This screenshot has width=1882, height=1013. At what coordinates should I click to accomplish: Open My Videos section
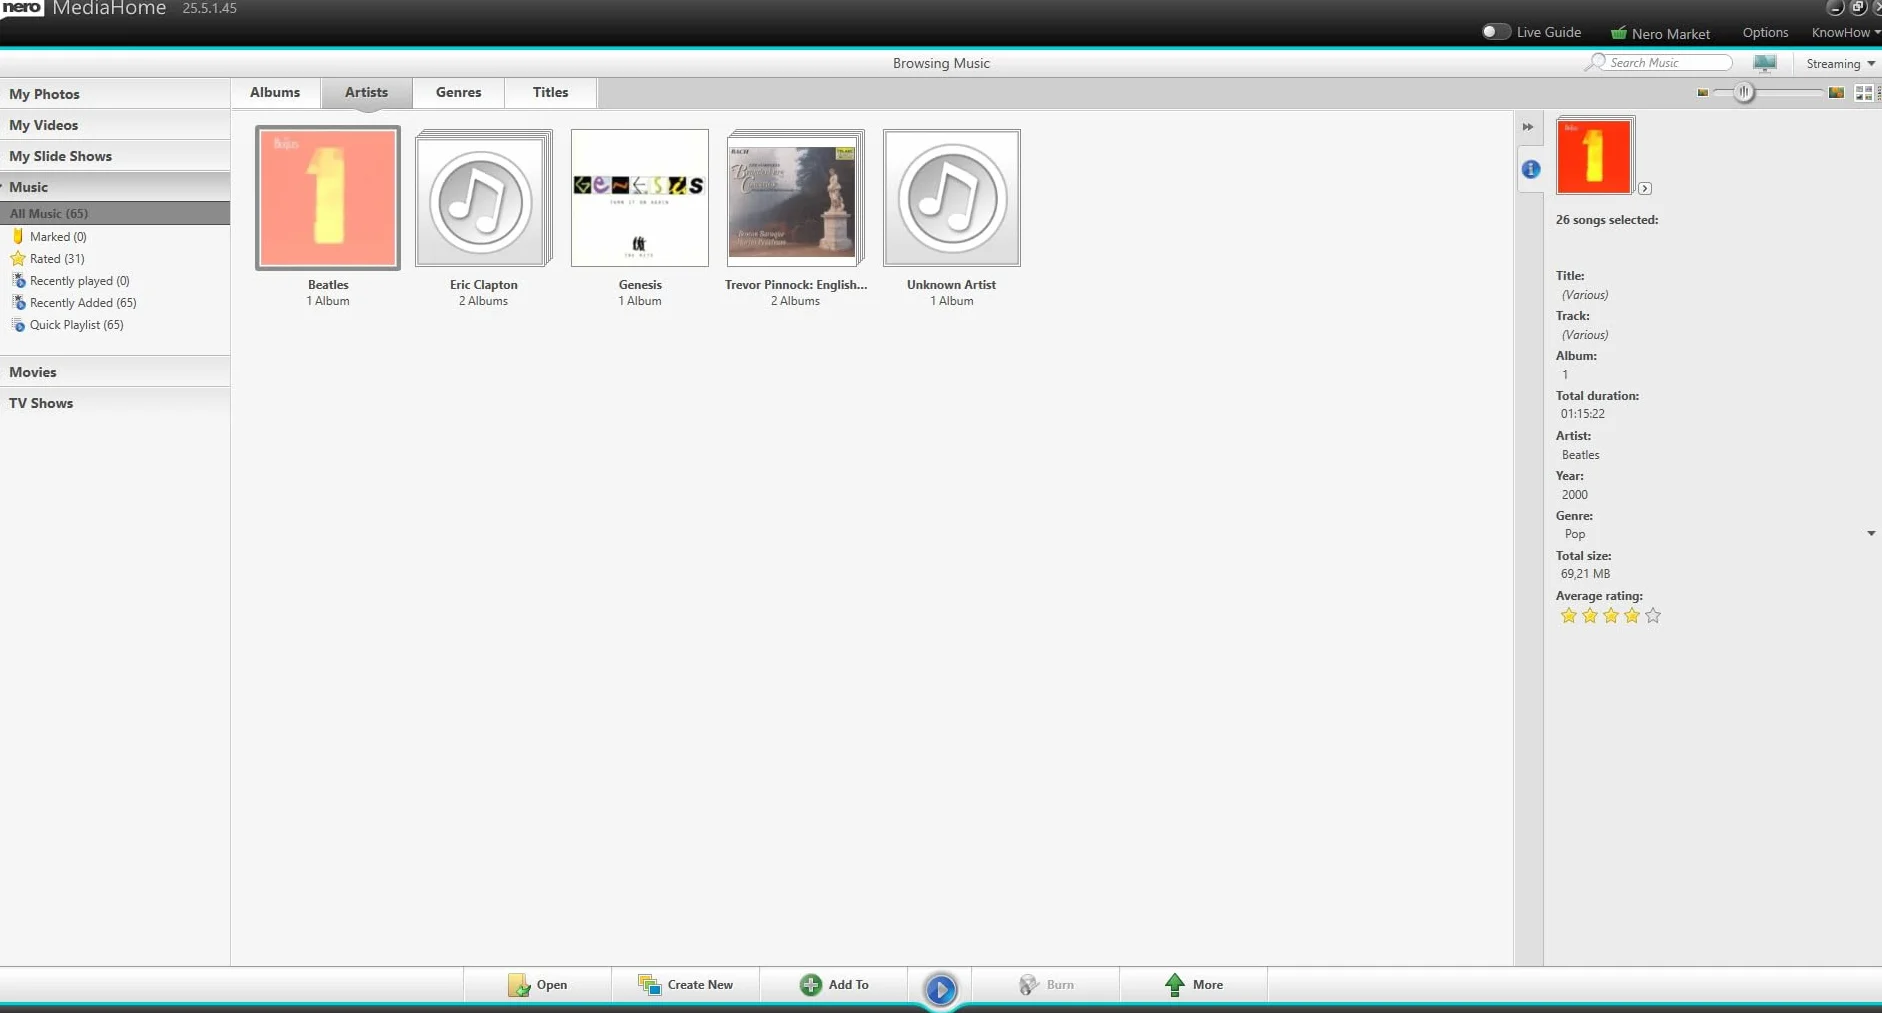click(x=115, y=125)
